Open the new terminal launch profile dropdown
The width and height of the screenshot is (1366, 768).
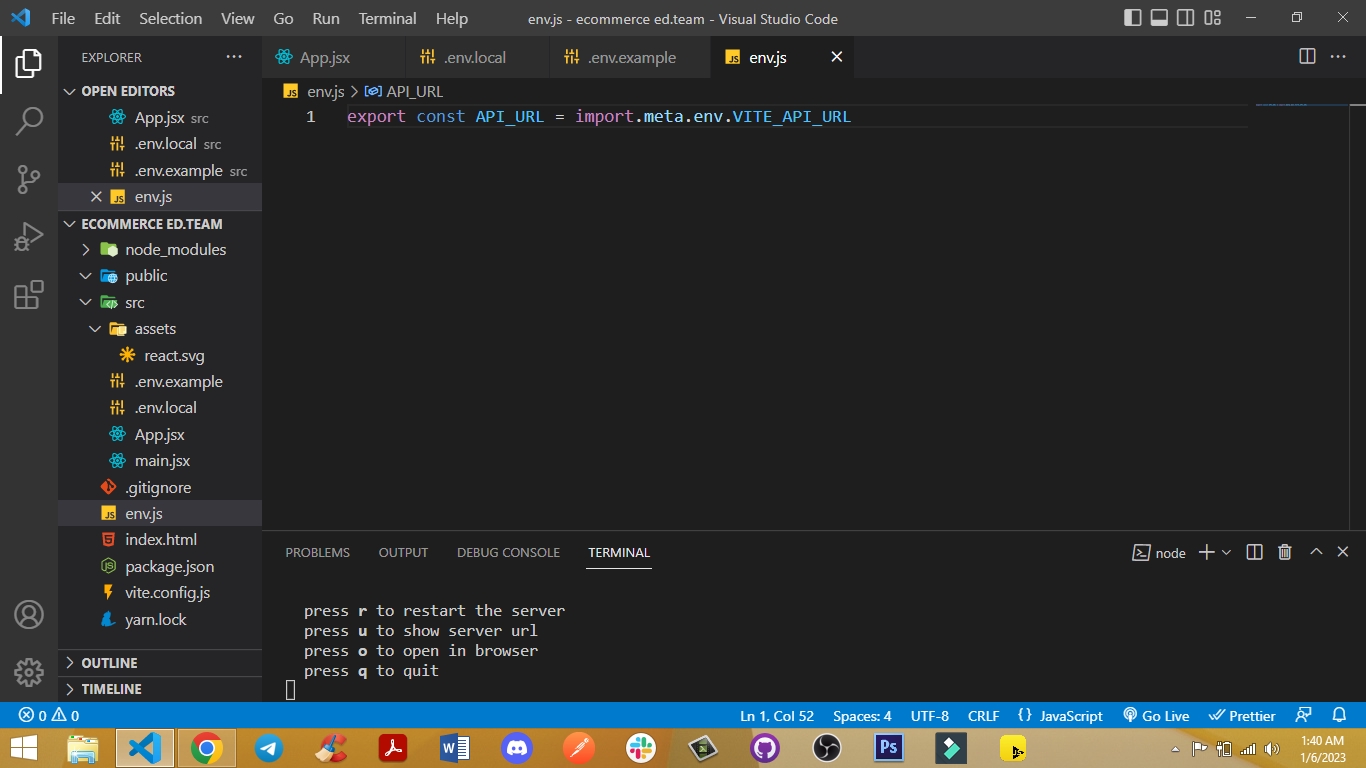coord(1227,552)
